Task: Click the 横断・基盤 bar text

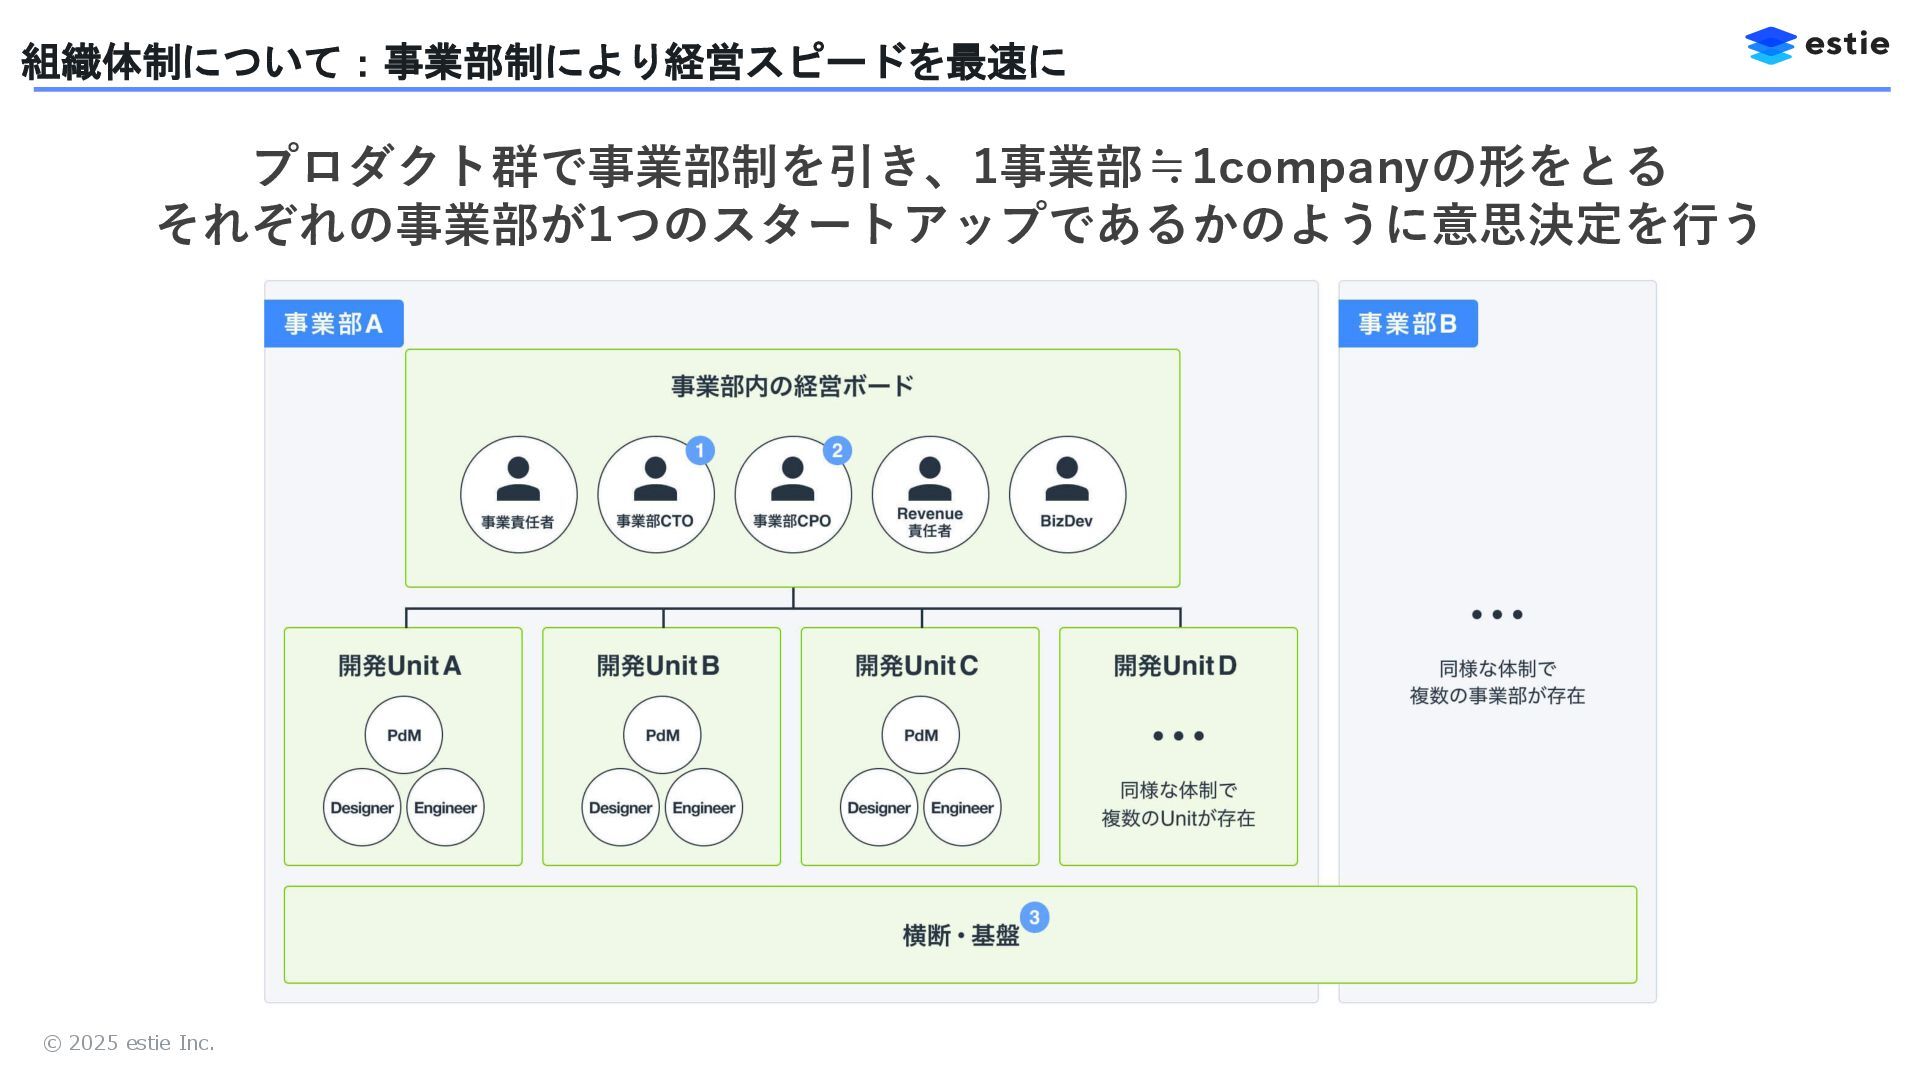Action: tap(960, 936)
